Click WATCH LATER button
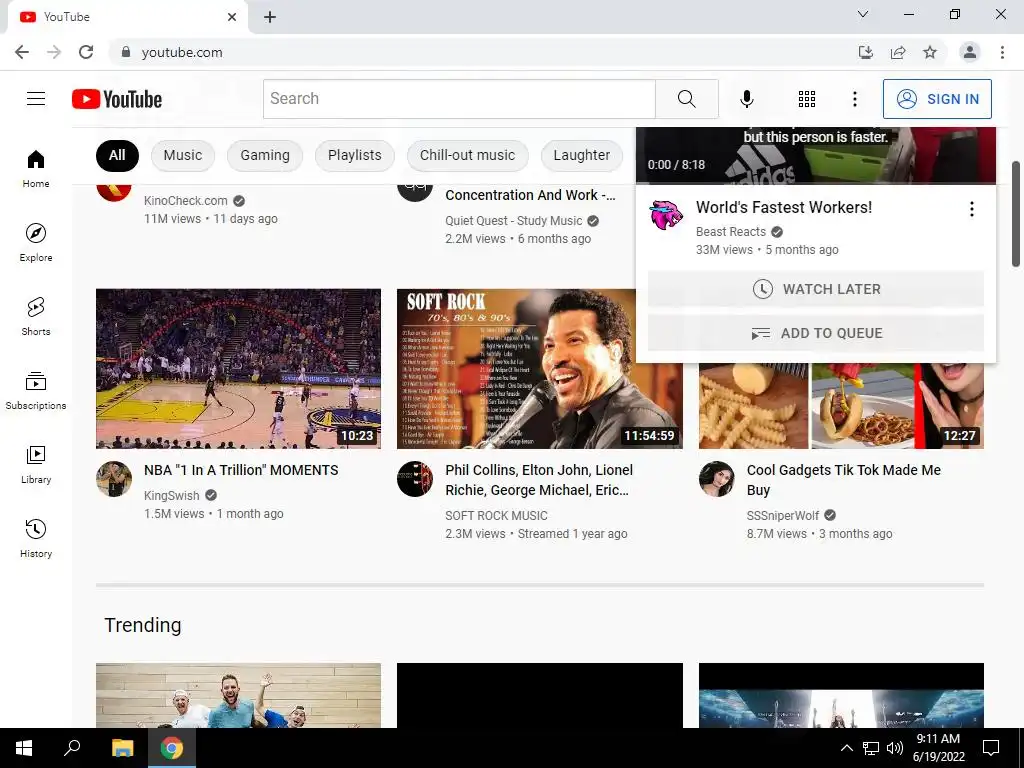This screenshot has height=768, width=1024. point(816,289)
